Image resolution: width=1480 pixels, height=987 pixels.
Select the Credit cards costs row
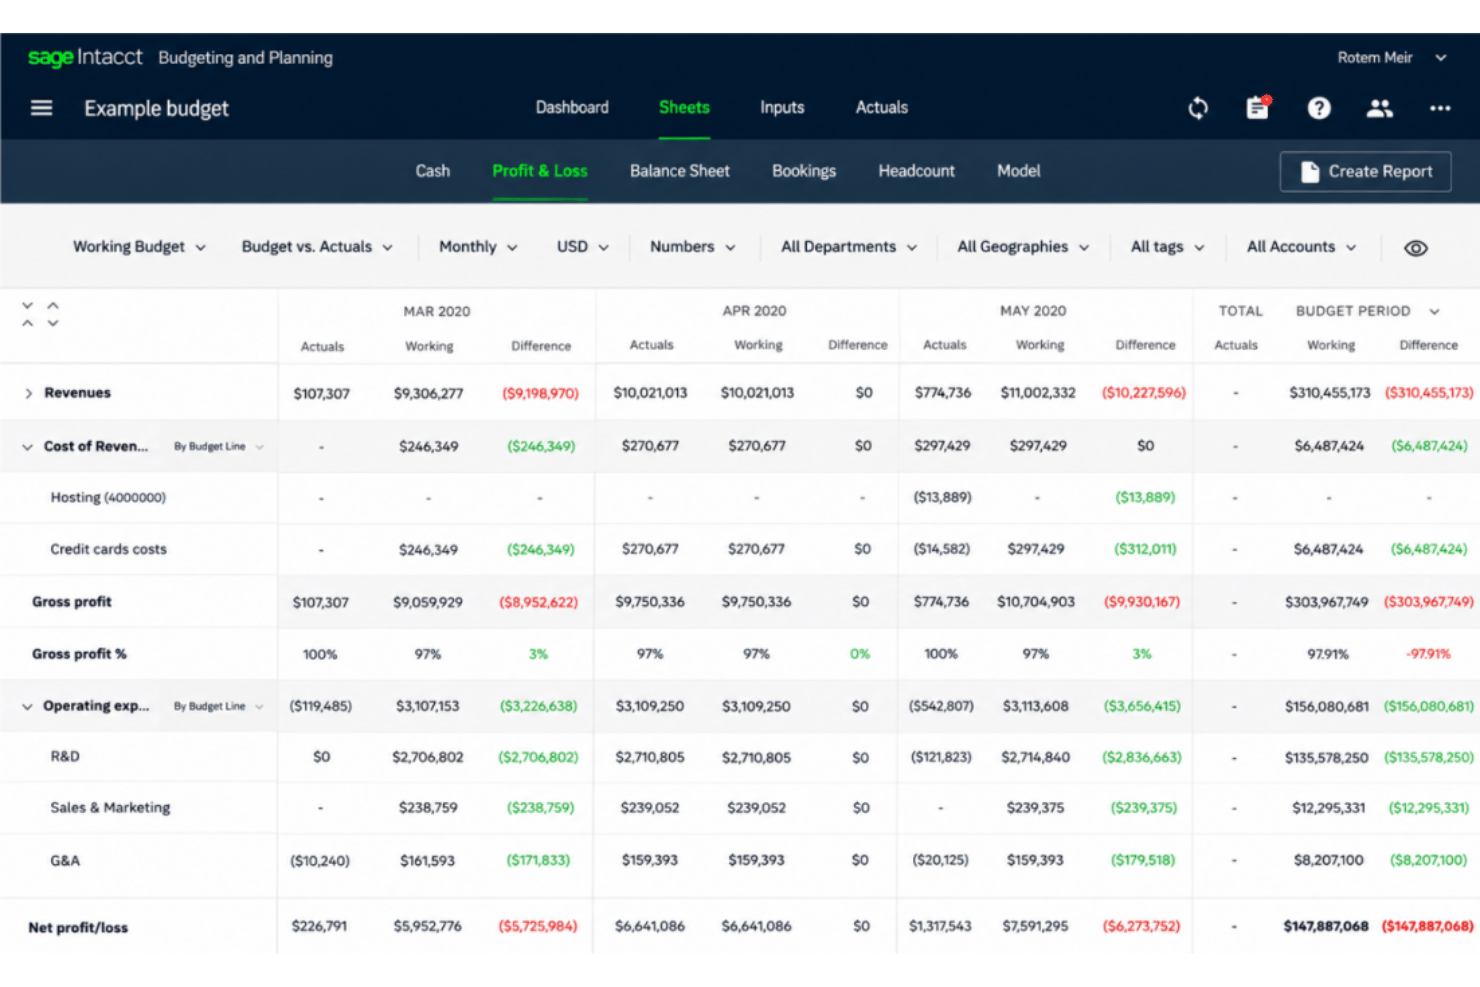108,549
